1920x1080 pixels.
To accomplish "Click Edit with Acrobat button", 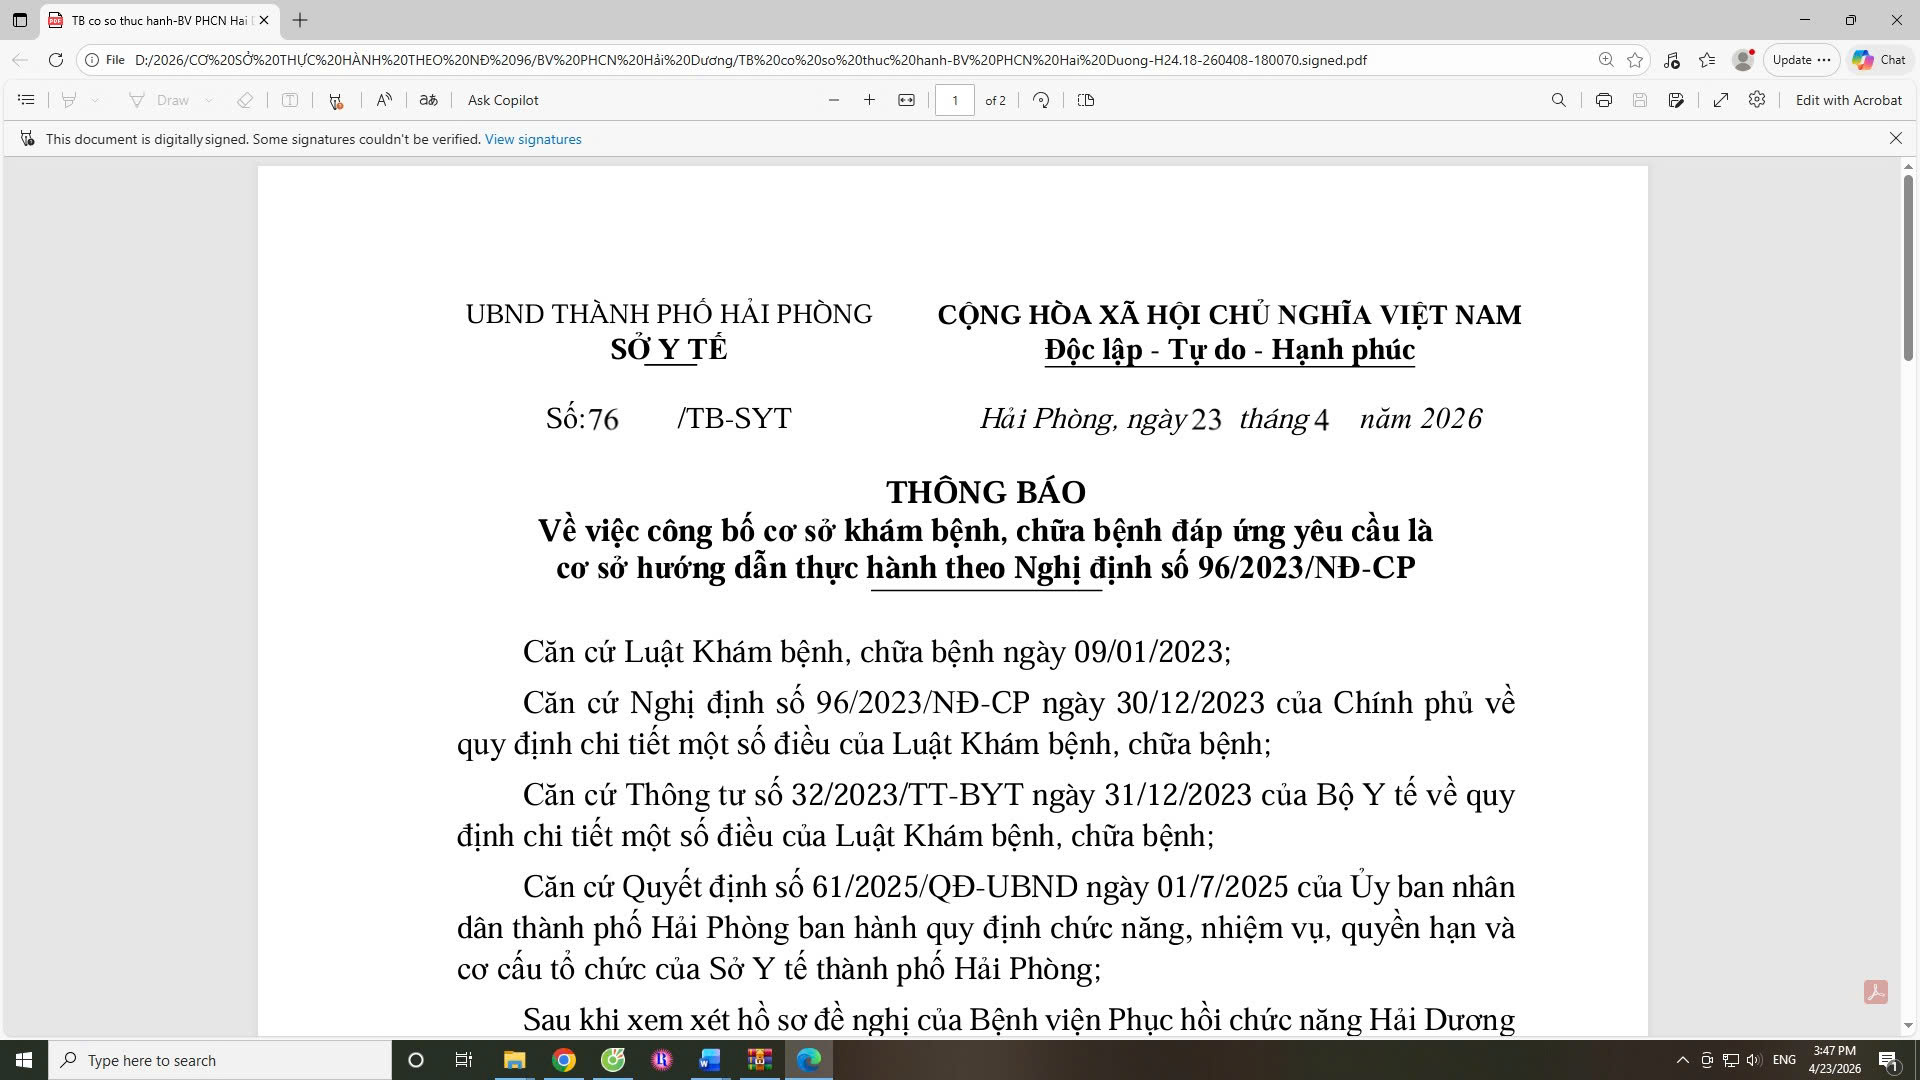I will click(x=1848, y=100).
